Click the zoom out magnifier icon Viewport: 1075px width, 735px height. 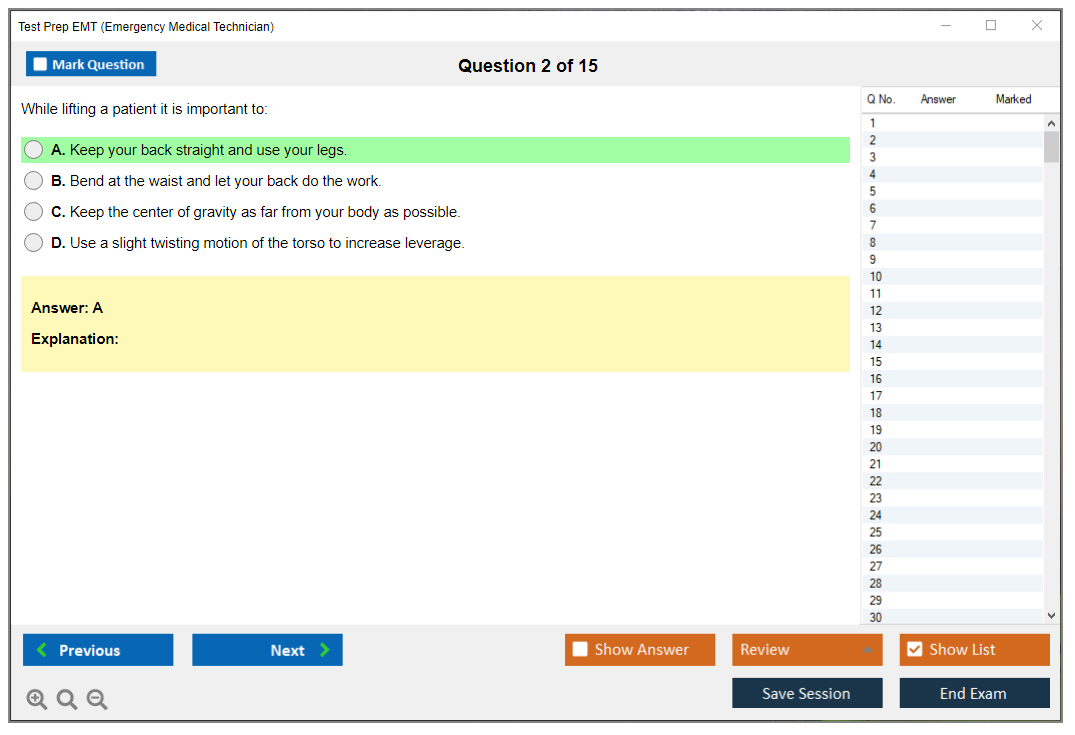tap(97, 700)
